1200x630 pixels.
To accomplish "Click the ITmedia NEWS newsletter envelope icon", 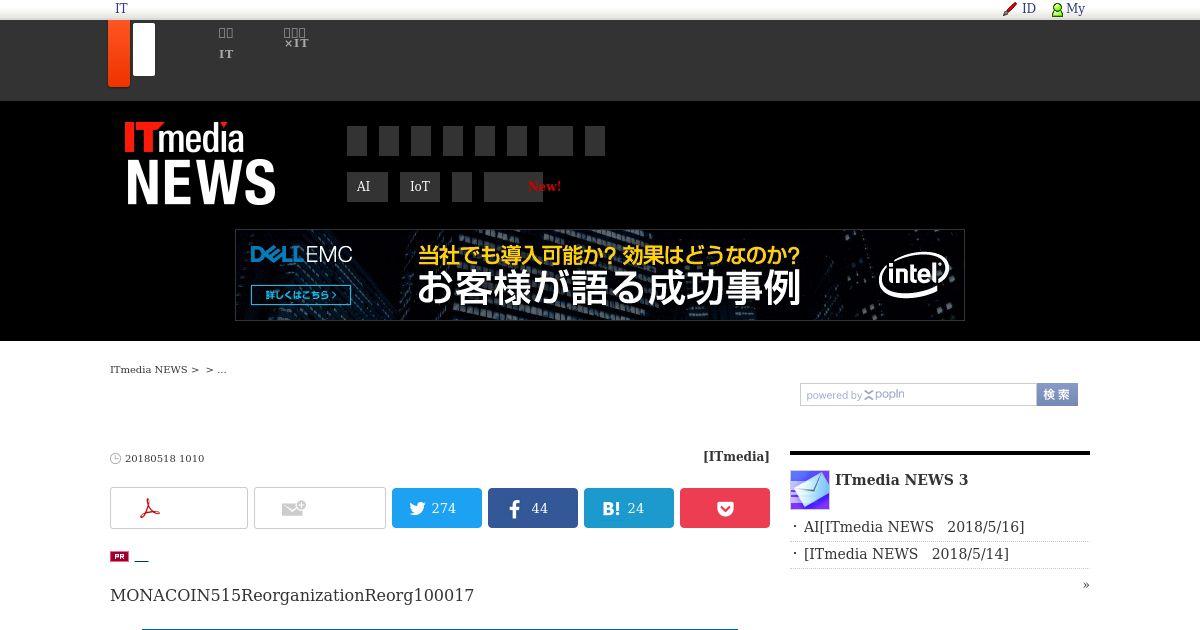I will tap(810, 490).
